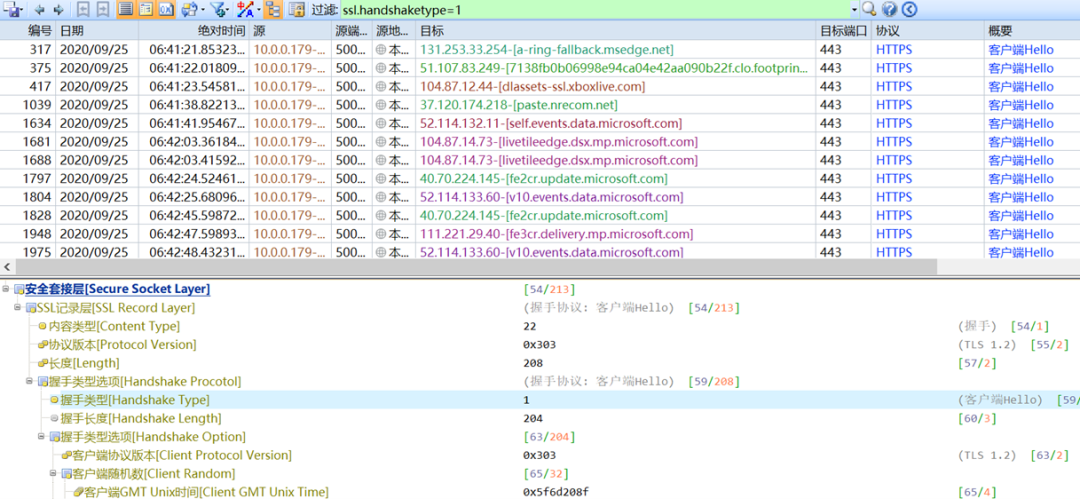Screen dimensions: 1080x499
Task: Collapse the Client Random tree node
Action: [x=53, y=474]
